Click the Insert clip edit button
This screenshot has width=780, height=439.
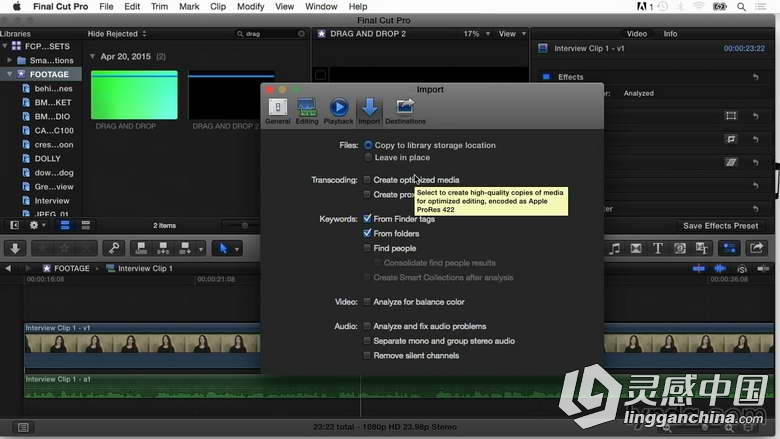point(163,248)
